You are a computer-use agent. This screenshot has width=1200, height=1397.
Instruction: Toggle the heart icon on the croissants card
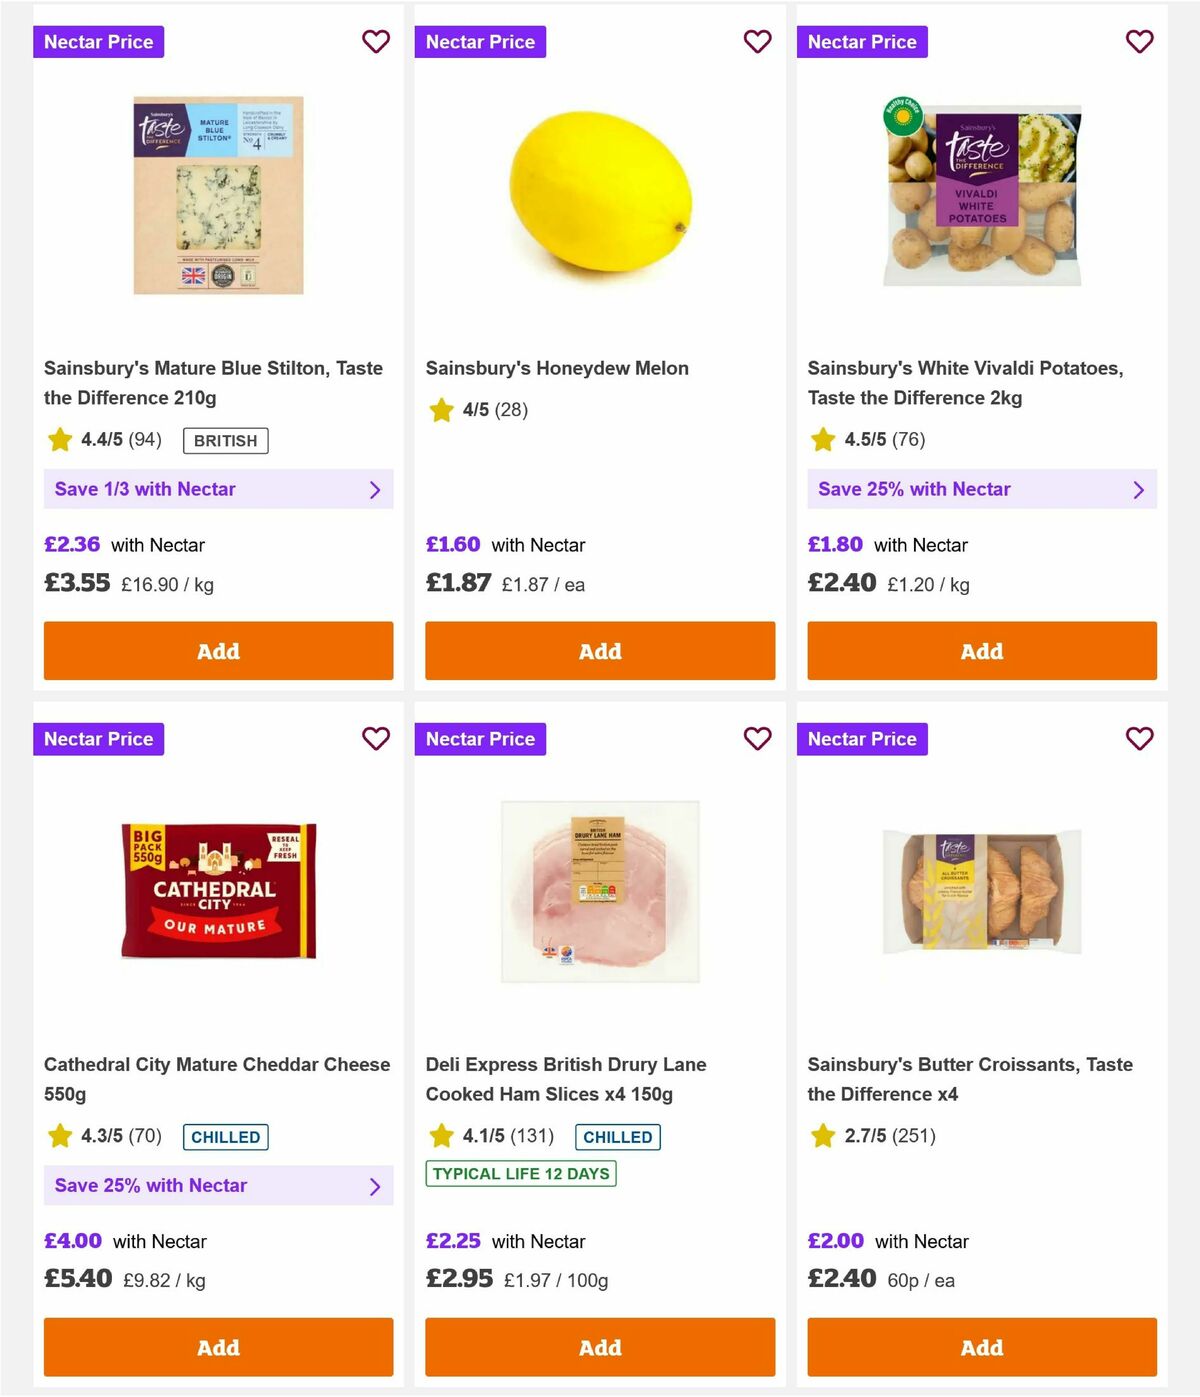[1140, 739]
